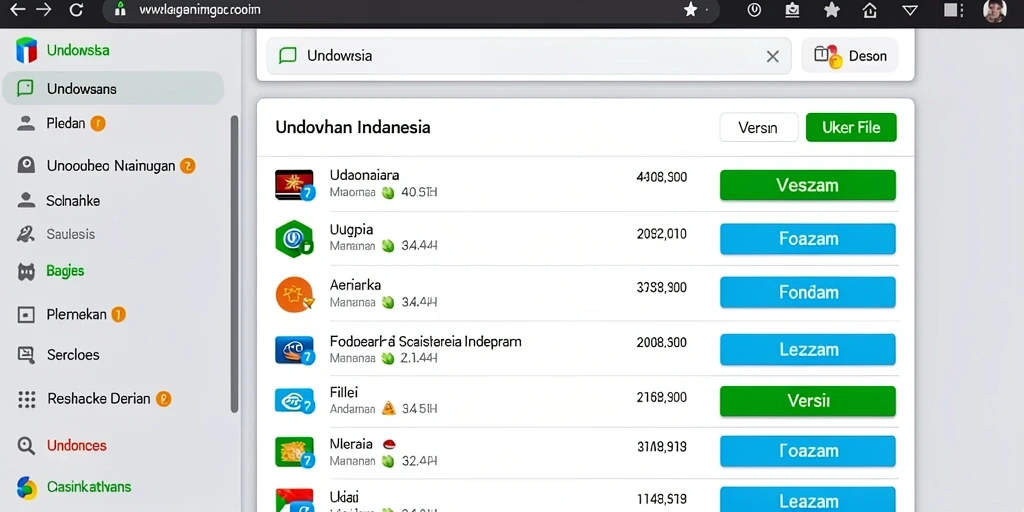
Task: Click the Undowsisa logo icon in sidebar
Action: (26, 50)
